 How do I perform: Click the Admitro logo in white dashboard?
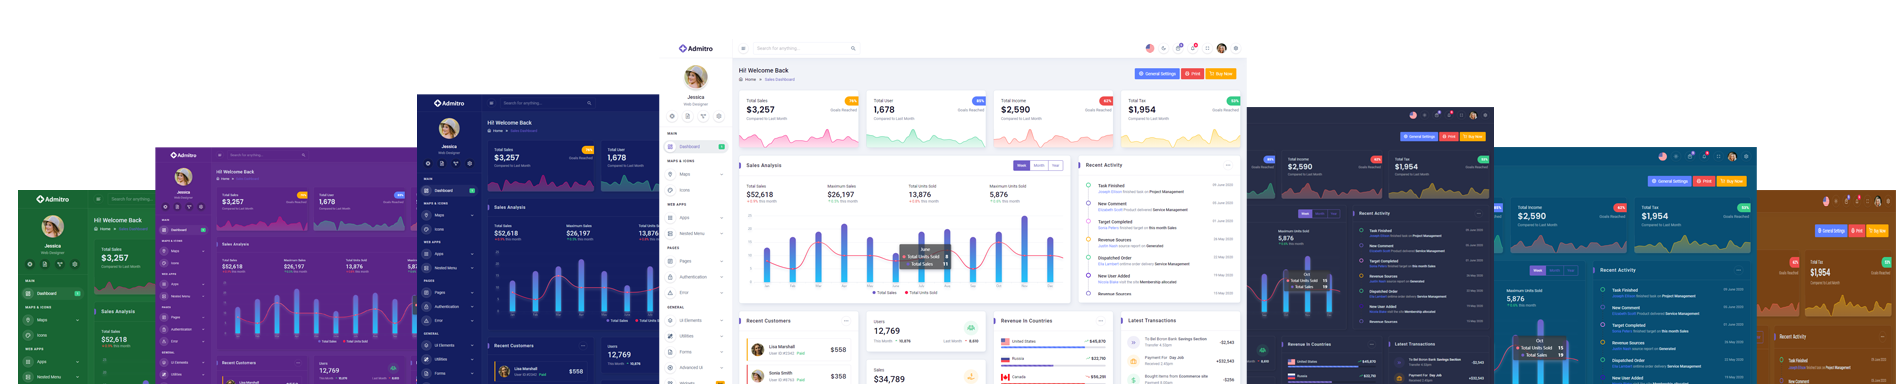coord(696,48)
